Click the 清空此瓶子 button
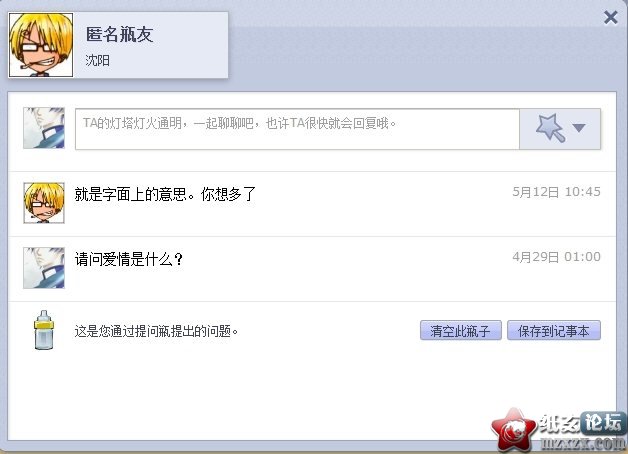Image resolution: width=628 pixels, height=454 pixels. pyautogui.click(x=461, y=330)
